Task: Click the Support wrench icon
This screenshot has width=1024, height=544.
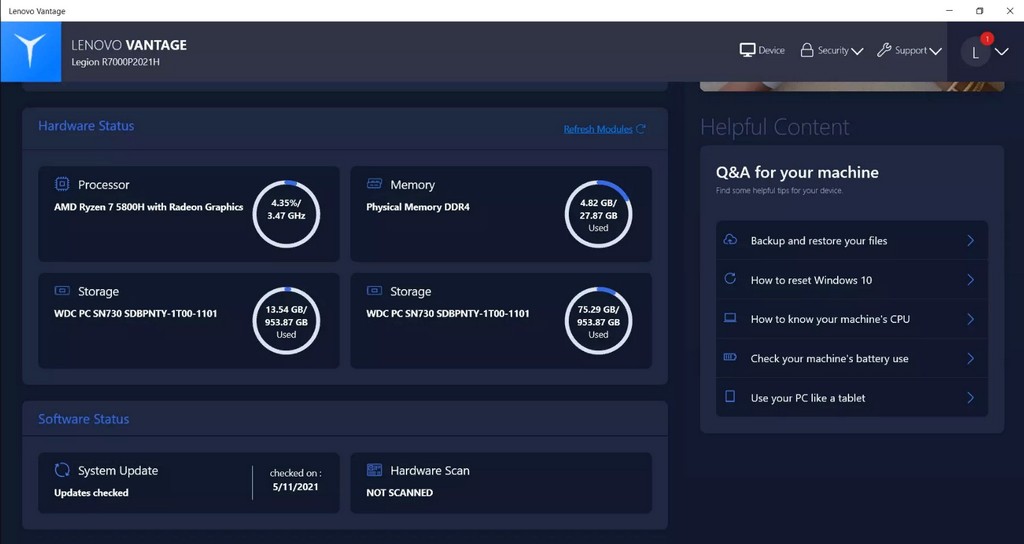Action: 884,50
